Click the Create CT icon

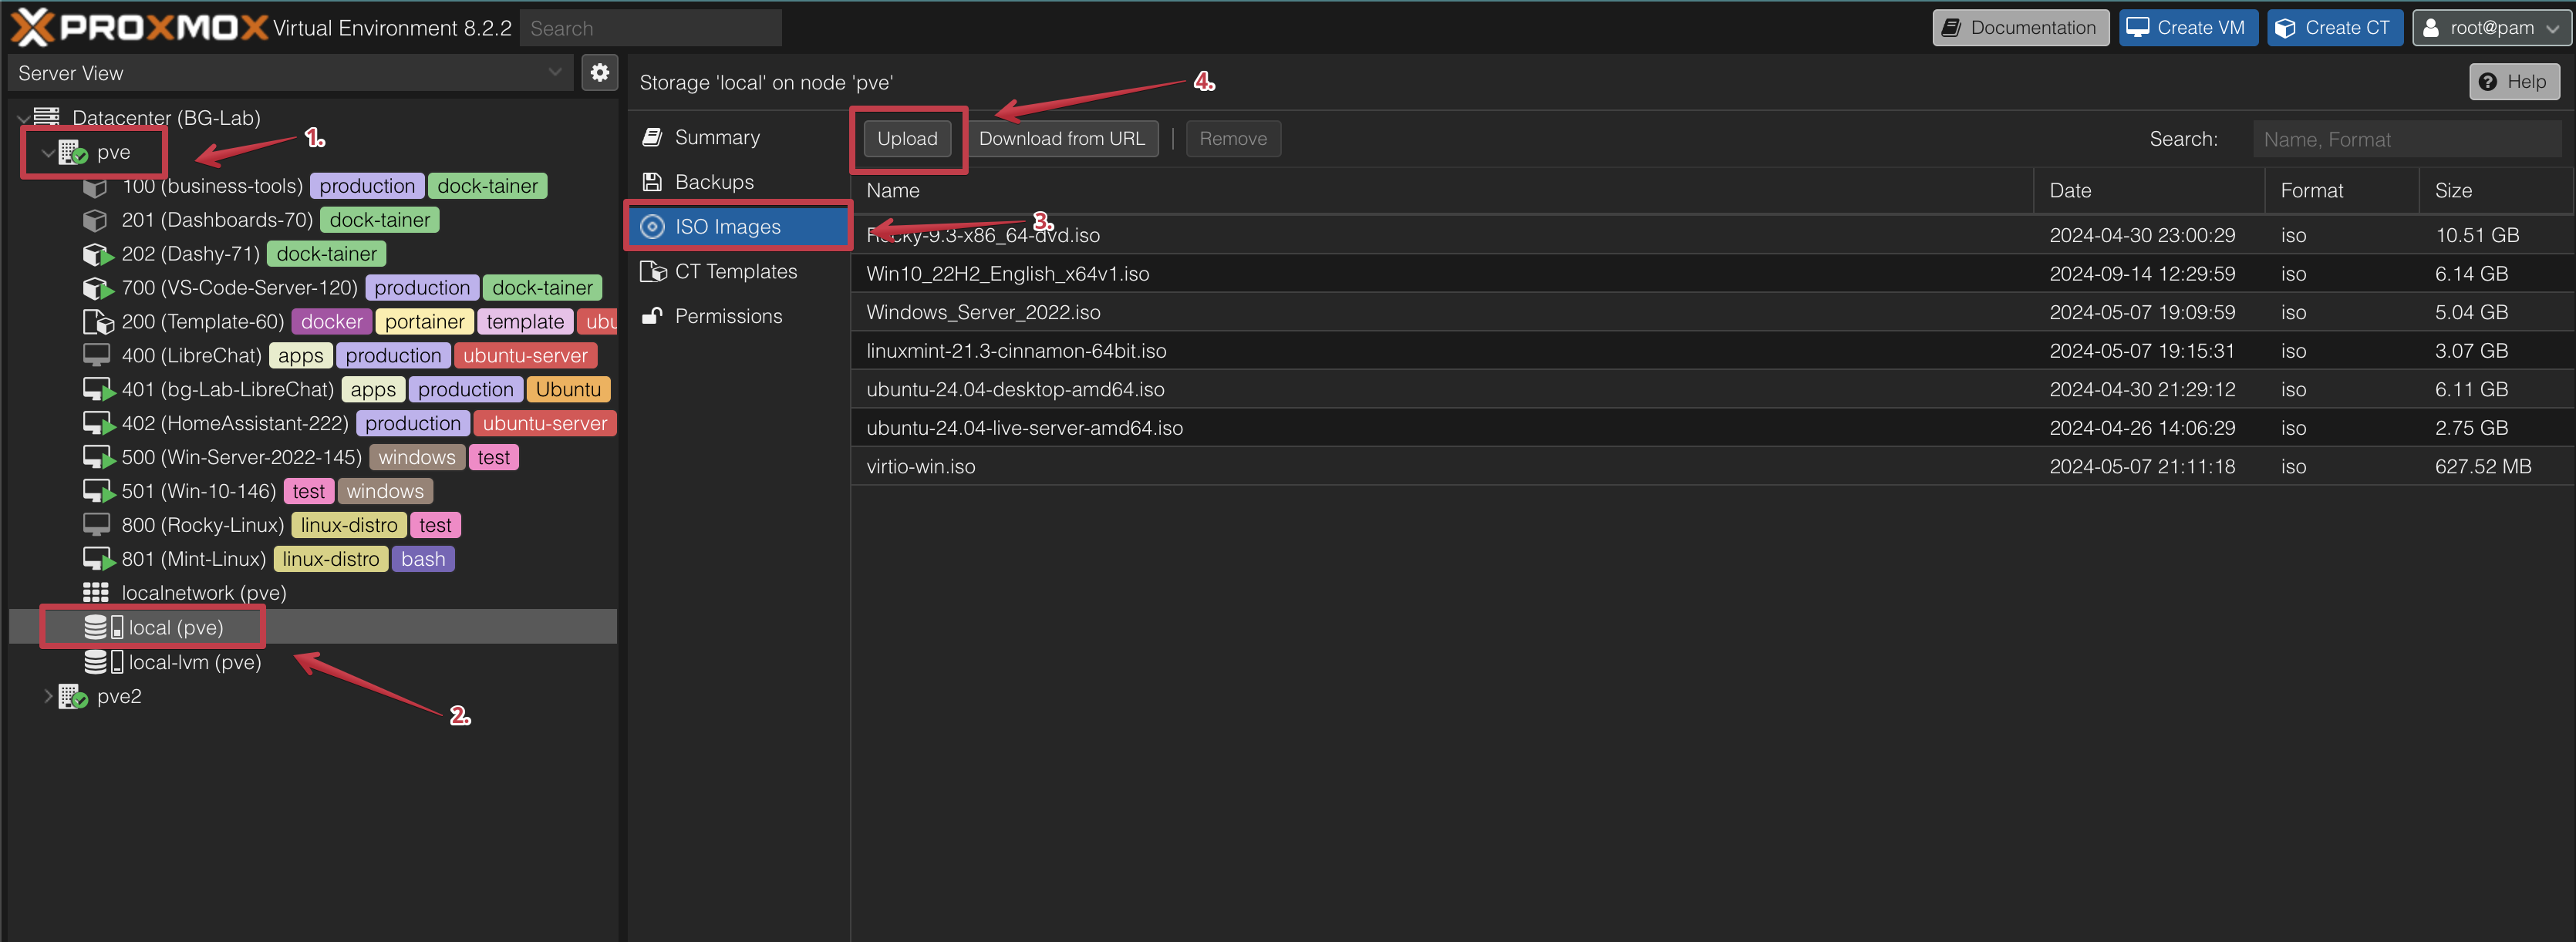2284,27
